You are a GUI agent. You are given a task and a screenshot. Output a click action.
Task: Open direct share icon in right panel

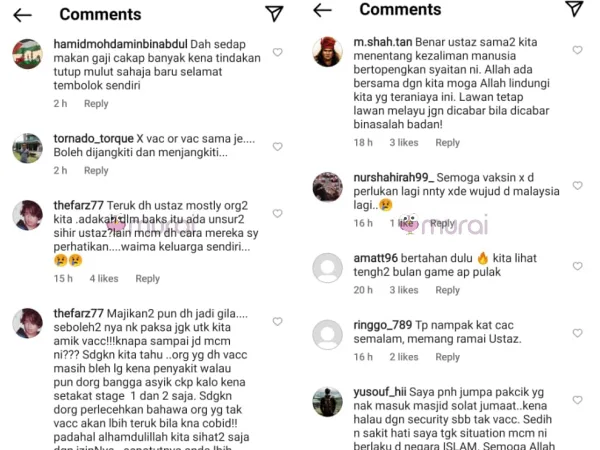(574, 8)
